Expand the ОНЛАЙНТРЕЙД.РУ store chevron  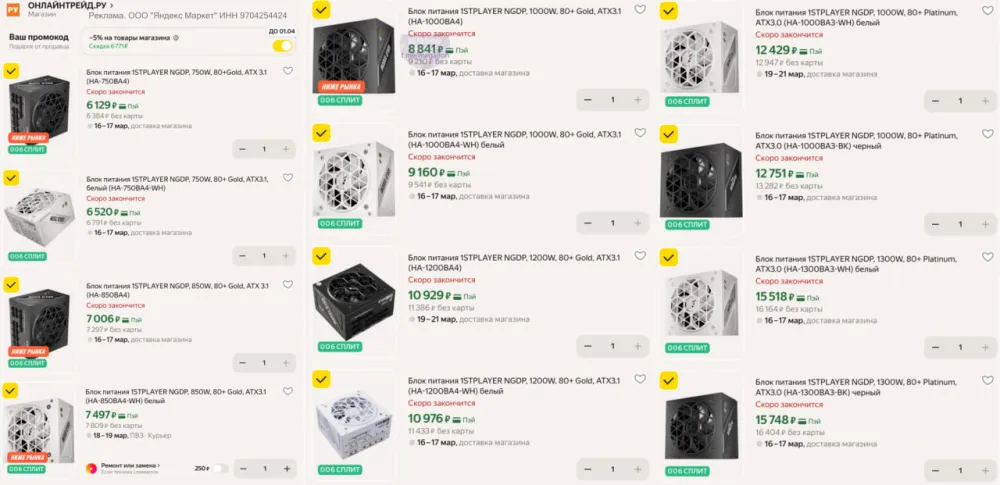point(110,6)
